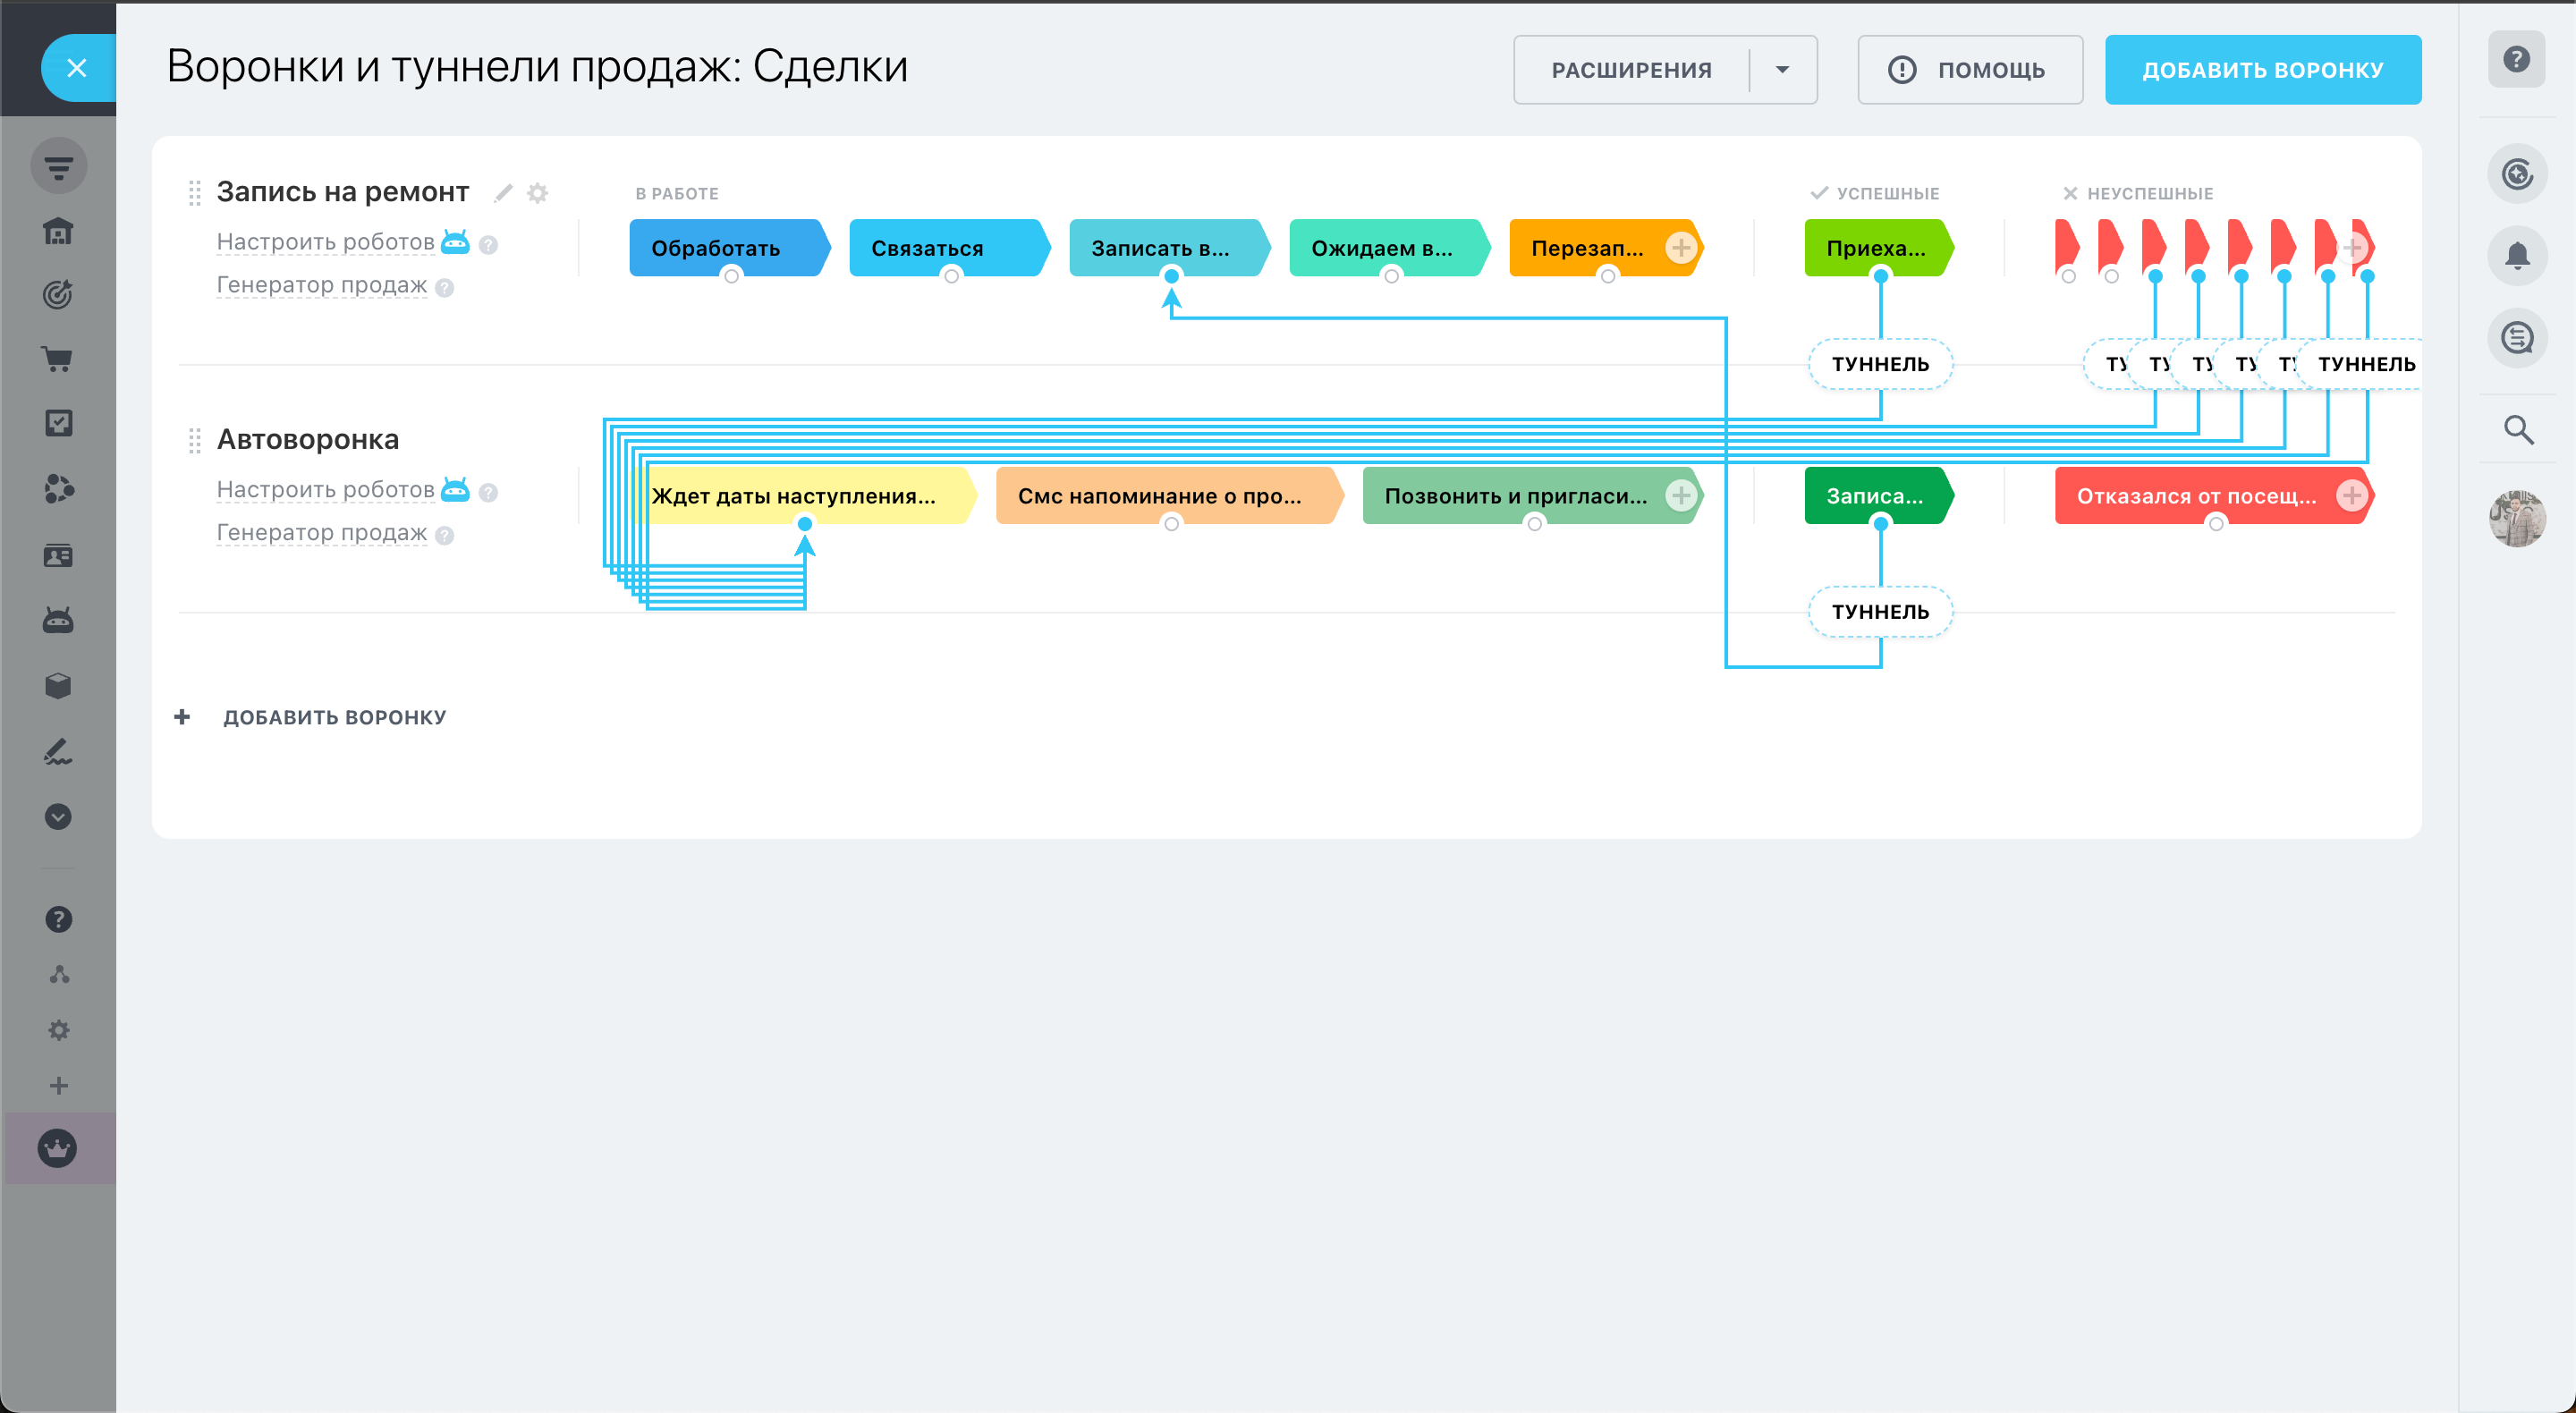Click the drag handle beside Автоворонка
This screenshot has width=2576, height=1413.
(x=194, y=440)
